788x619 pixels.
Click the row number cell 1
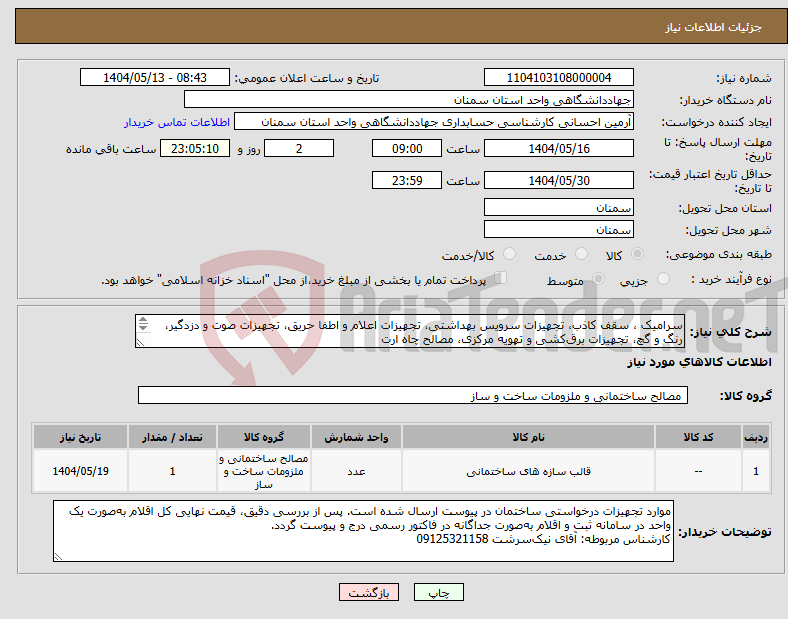coord(756,471)
